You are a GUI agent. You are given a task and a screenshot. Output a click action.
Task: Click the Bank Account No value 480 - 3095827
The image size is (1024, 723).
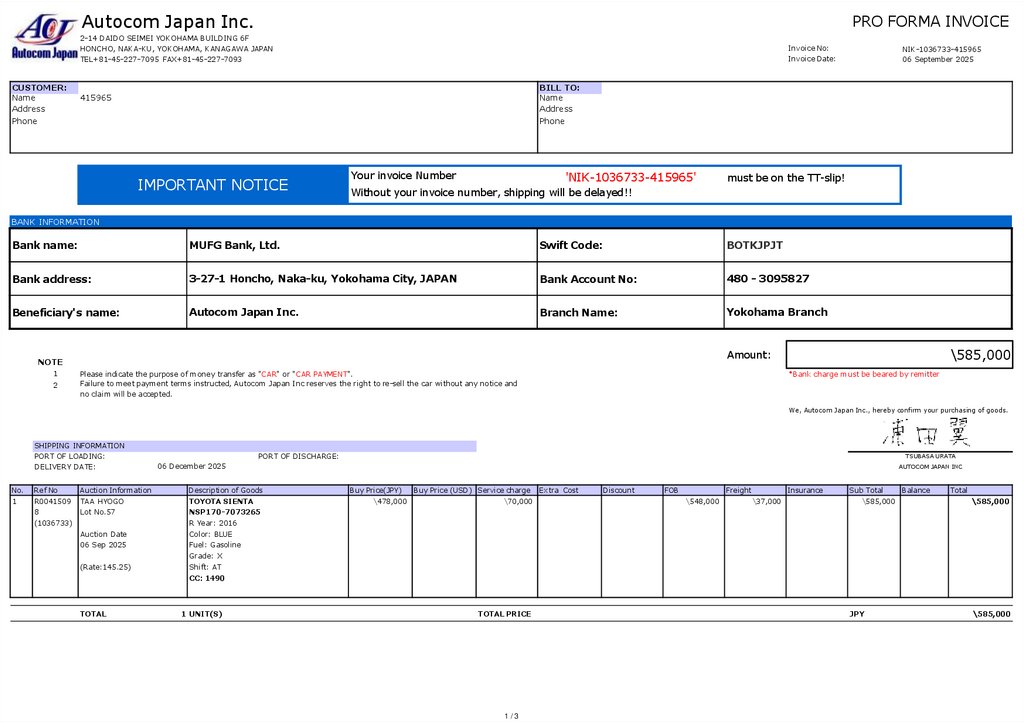[x=767, y=278]
